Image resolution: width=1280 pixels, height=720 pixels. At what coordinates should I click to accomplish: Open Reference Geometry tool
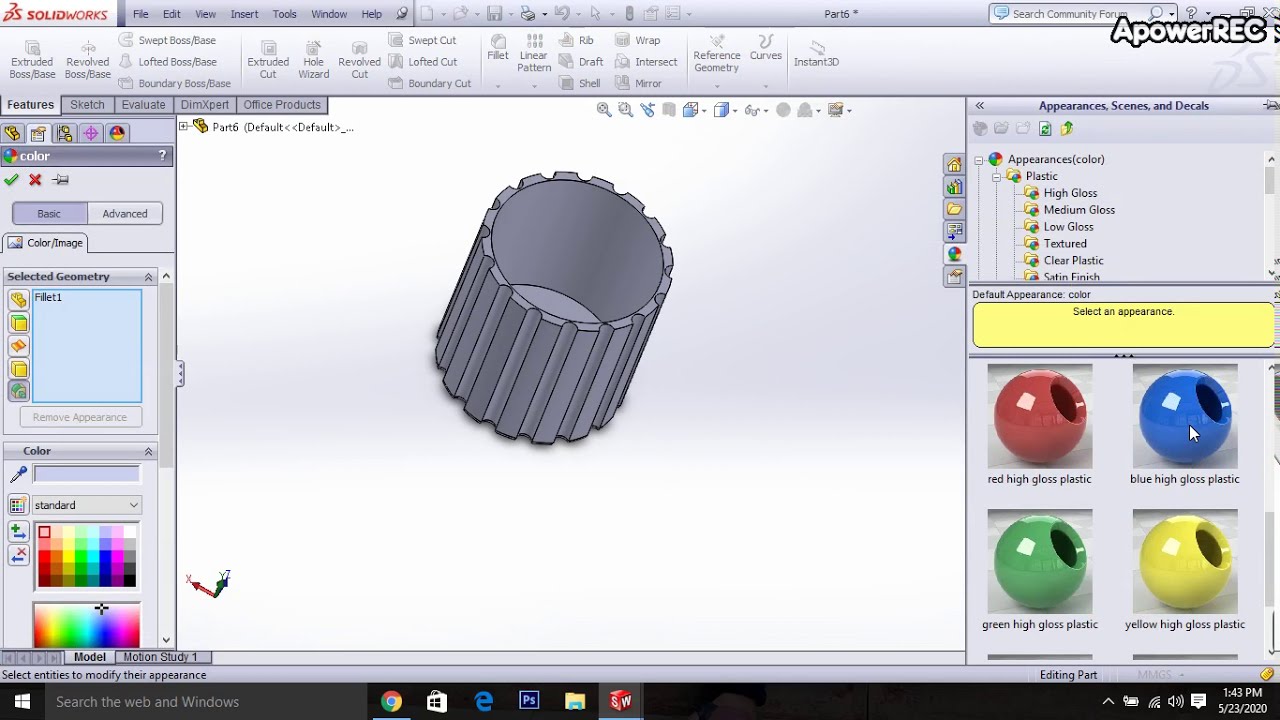[x=716, y=53]
